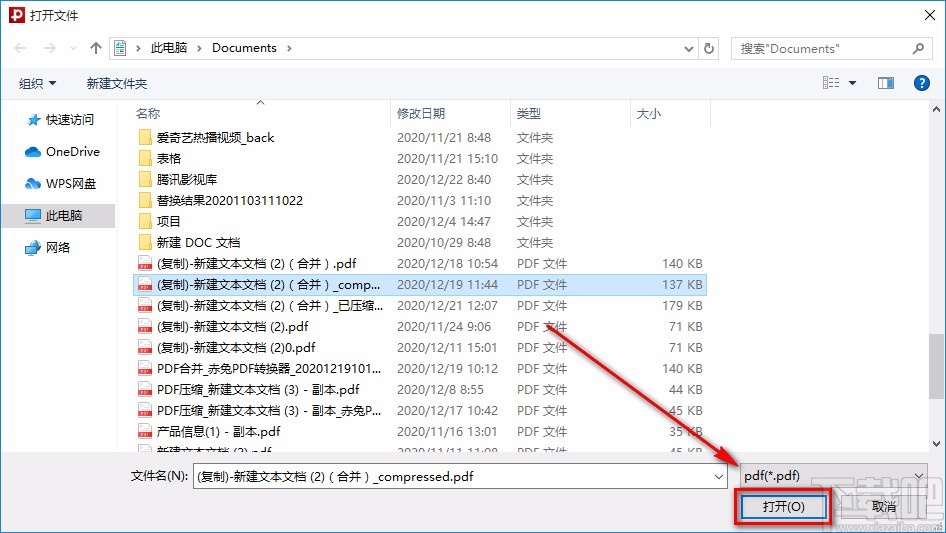Open the help question mark icon
This screenshot has width=946, height=533.
(921, 83)
